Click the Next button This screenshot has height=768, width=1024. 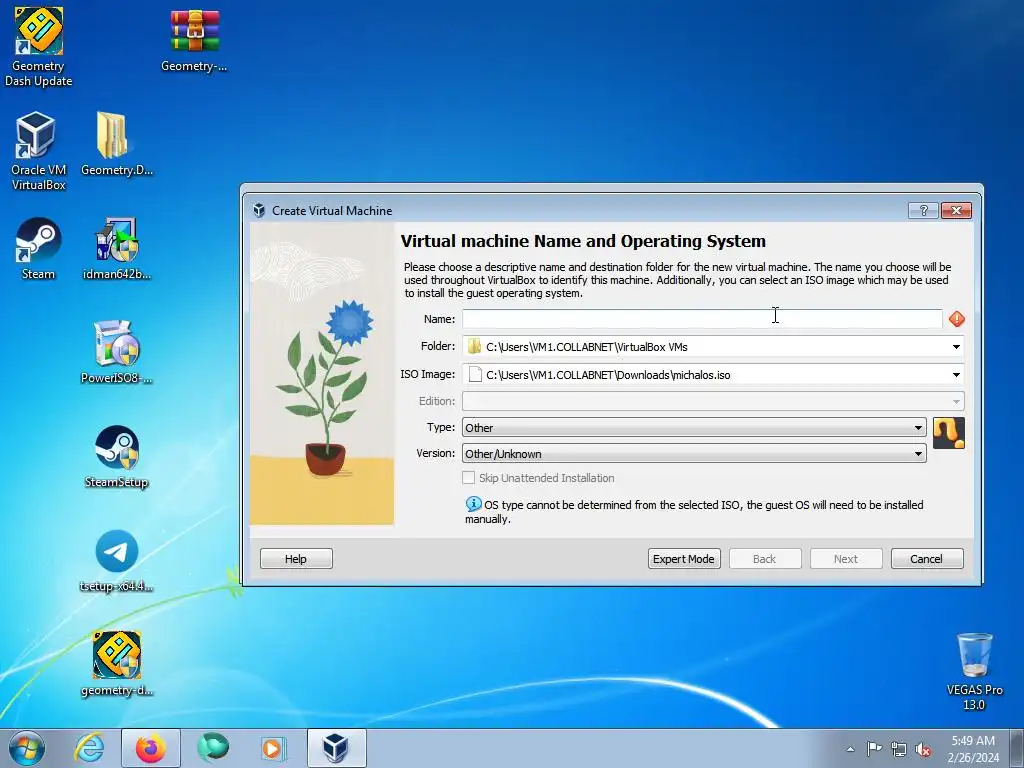(x=846, y=559)
